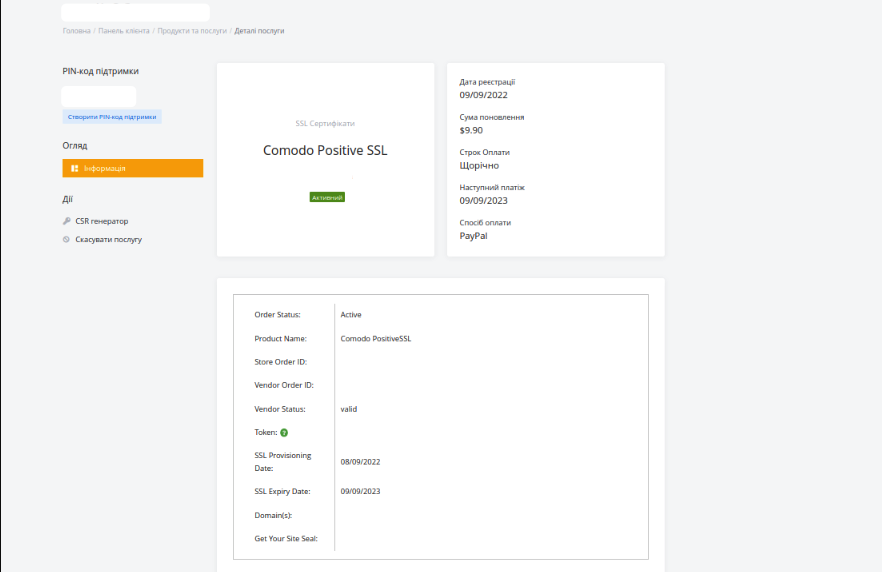Viewport: 882px width, 572px height.
Task: Click the Сума поновлення label
Action: (x=492, y=117)
